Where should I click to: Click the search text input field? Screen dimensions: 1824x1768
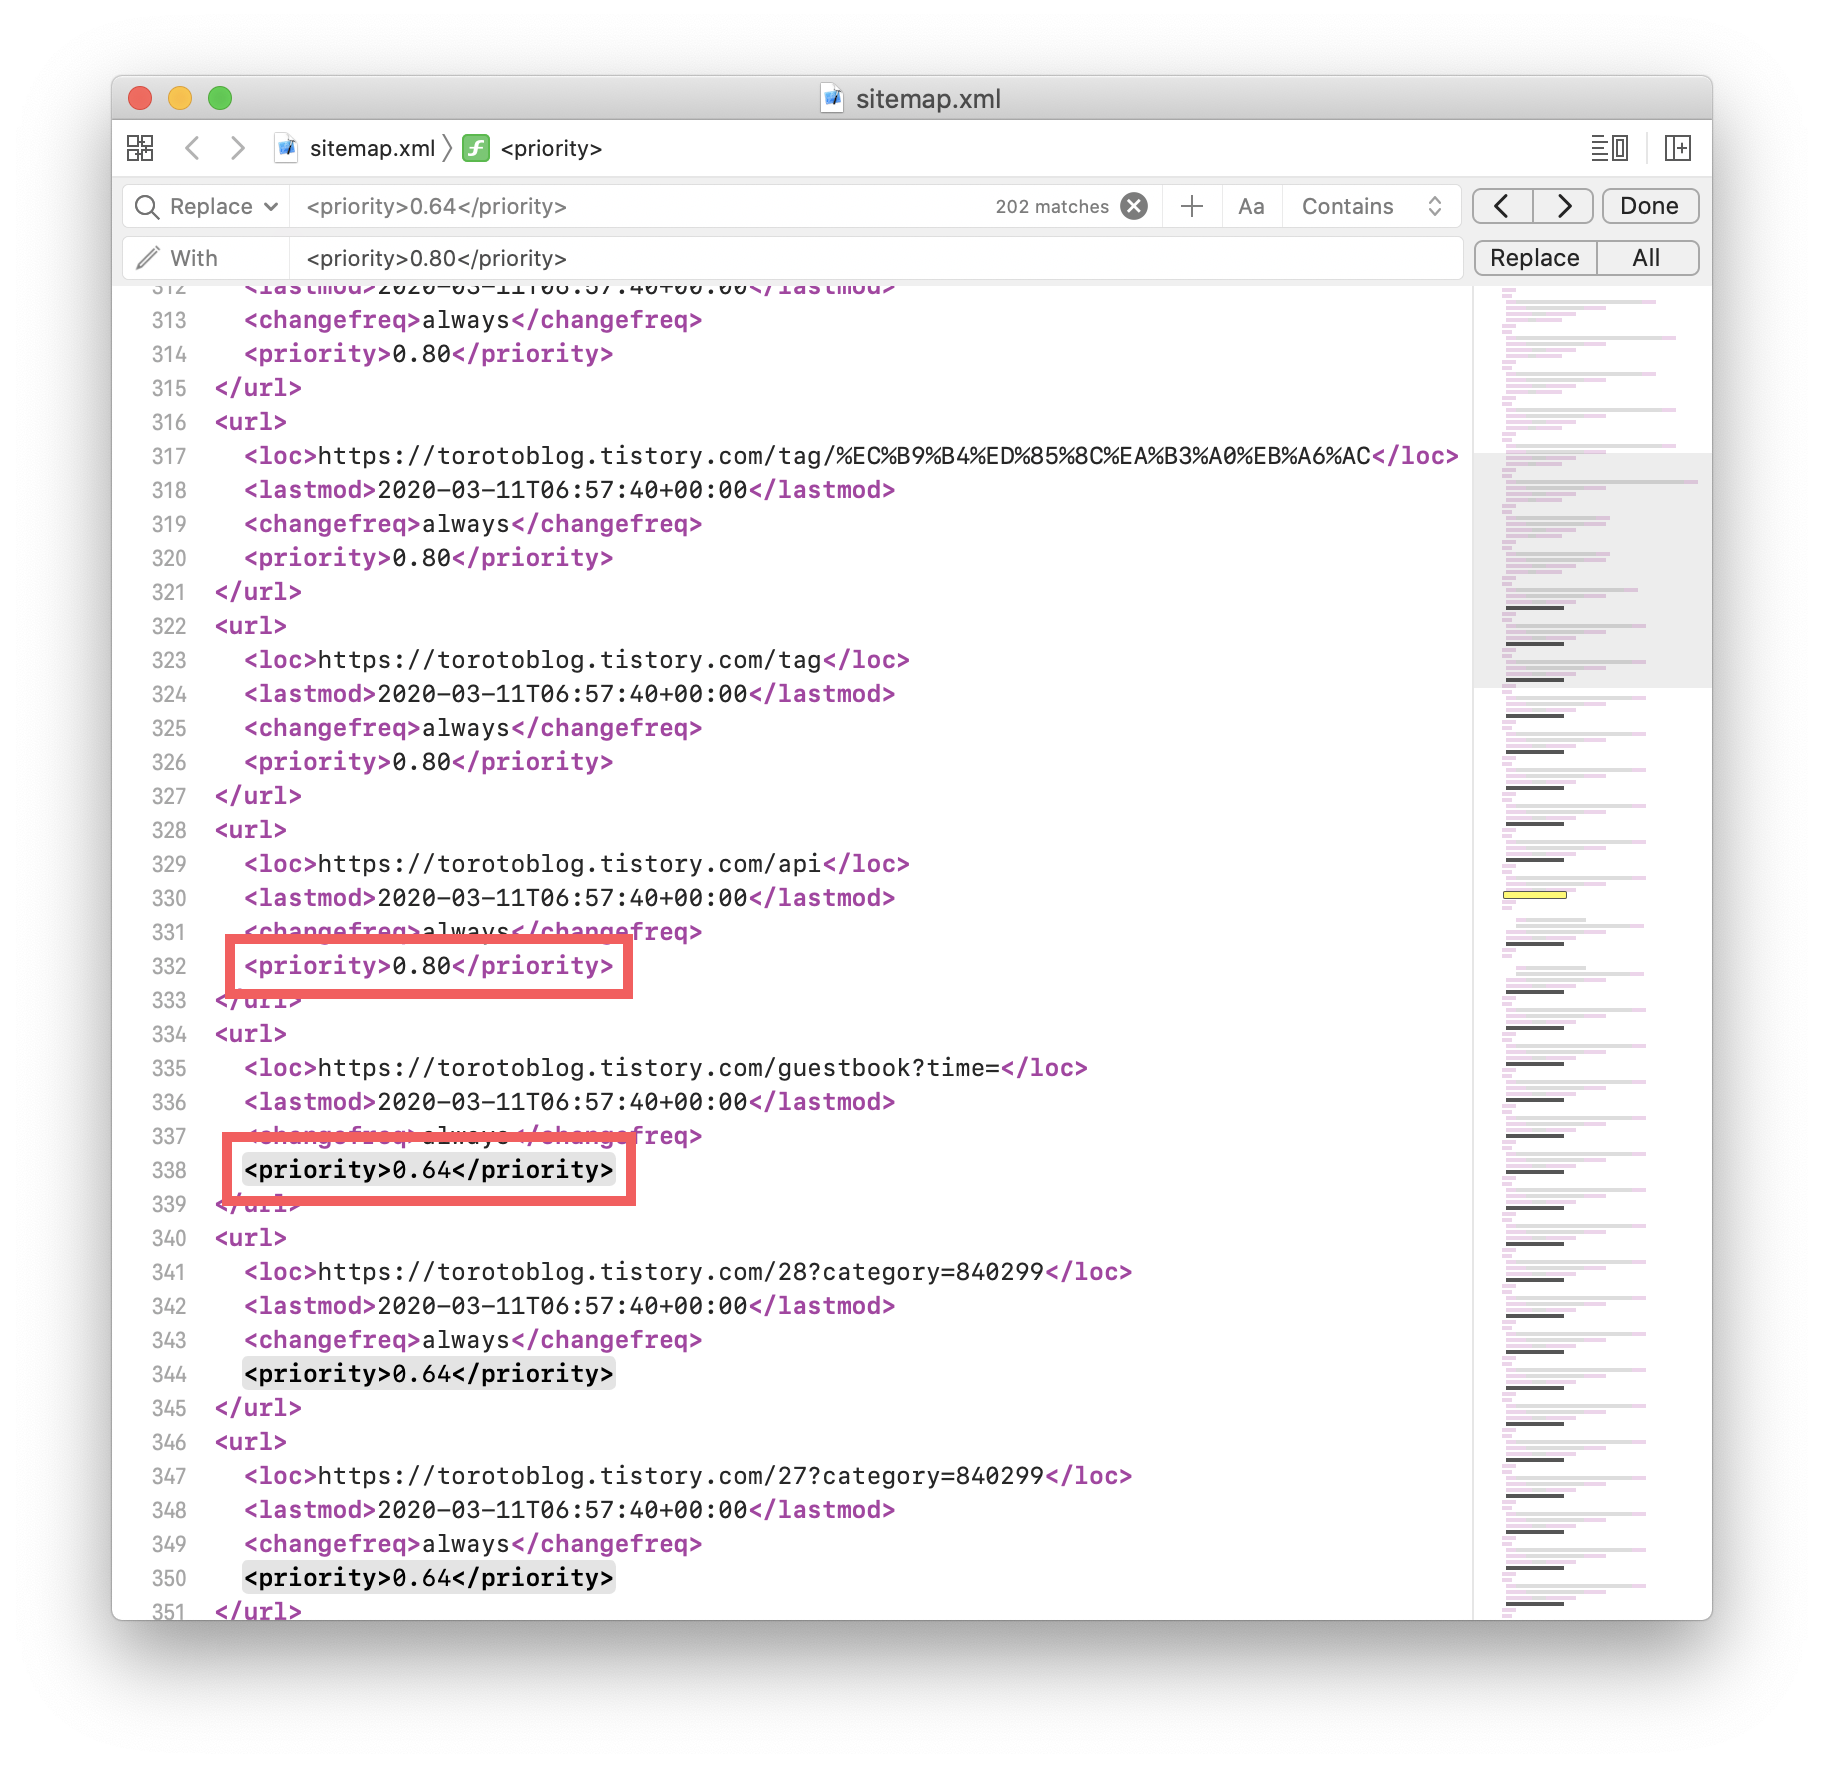(x=640, y=206)
